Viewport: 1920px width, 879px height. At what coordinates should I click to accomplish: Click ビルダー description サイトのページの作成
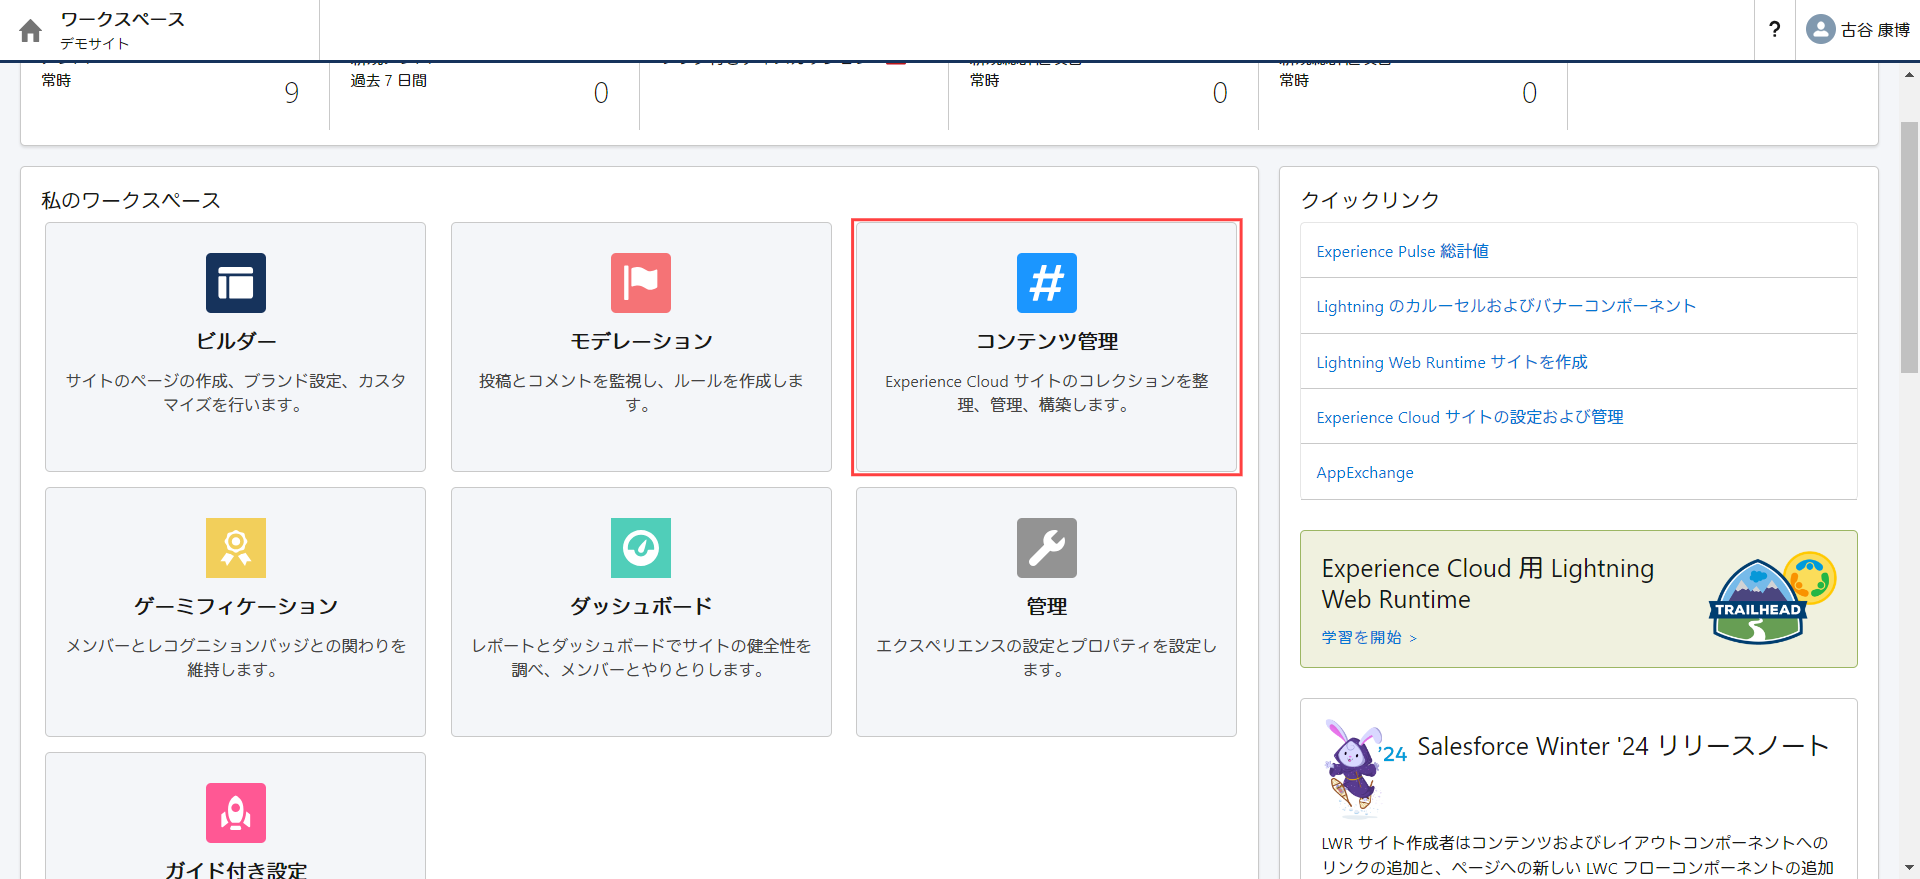[236, 393]
